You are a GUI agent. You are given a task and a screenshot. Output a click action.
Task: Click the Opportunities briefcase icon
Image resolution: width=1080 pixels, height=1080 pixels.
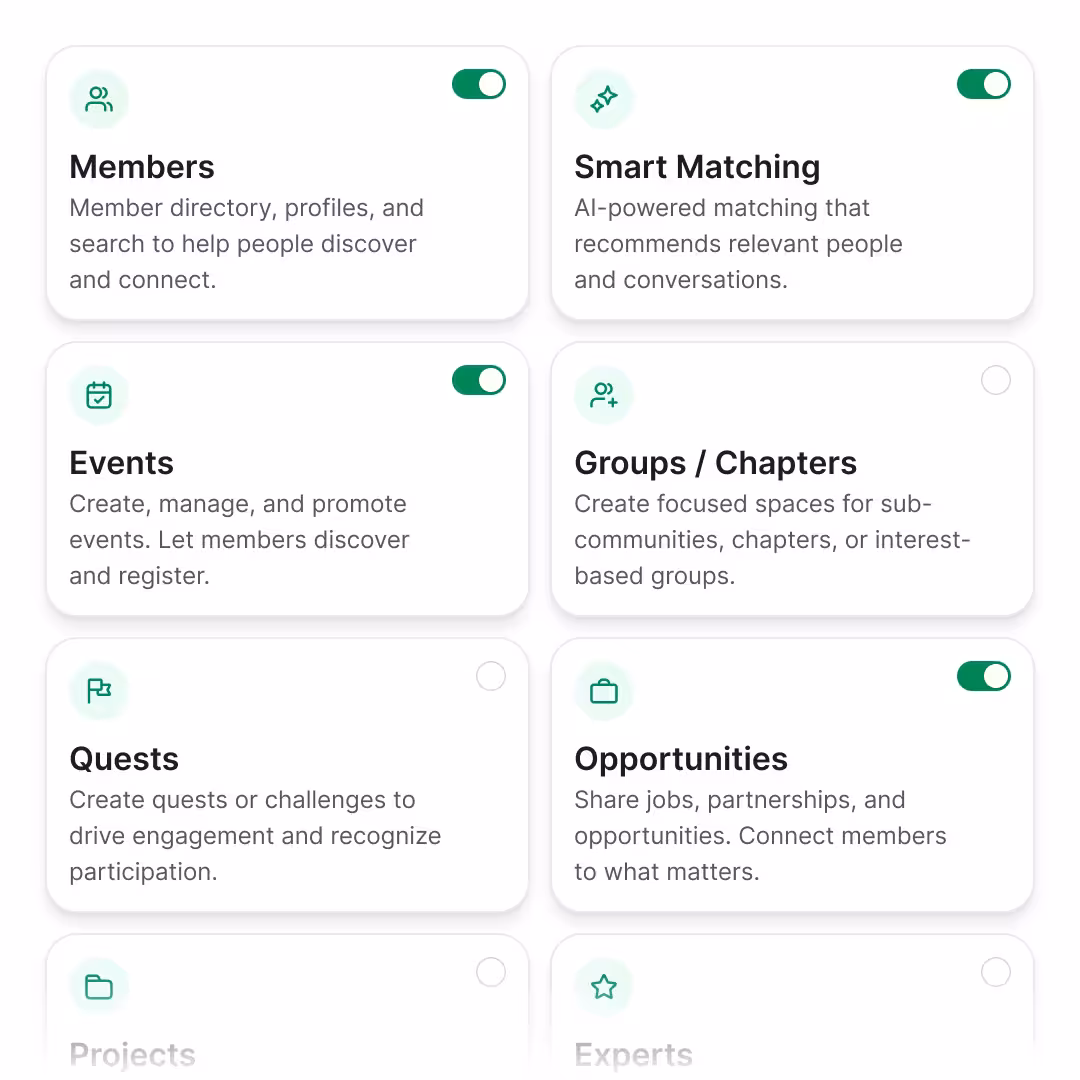pyautogui.click(x=604, y=691)
